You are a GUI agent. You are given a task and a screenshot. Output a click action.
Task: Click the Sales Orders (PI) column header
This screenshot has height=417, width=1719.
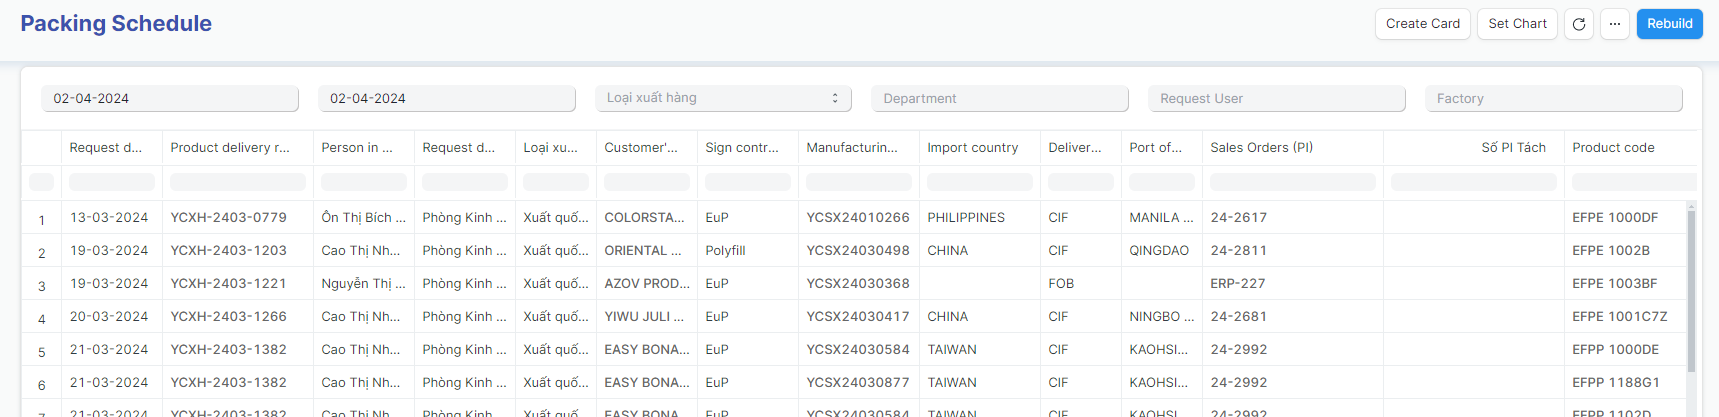(1261, 147)
